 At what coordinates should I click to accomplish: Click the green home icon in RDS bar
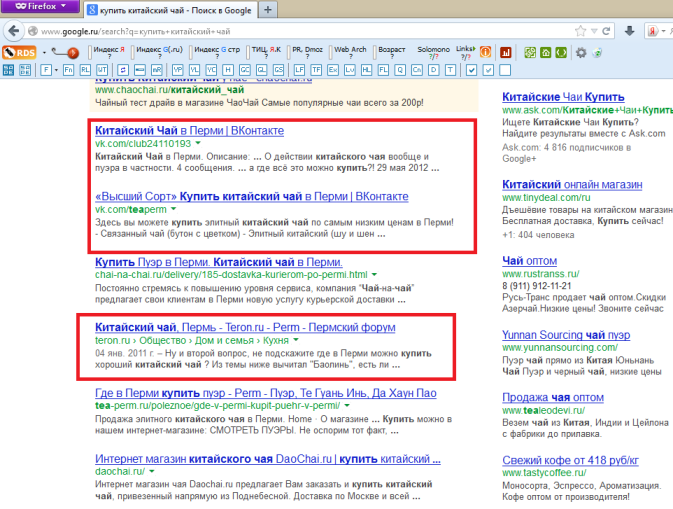(546, 53)
